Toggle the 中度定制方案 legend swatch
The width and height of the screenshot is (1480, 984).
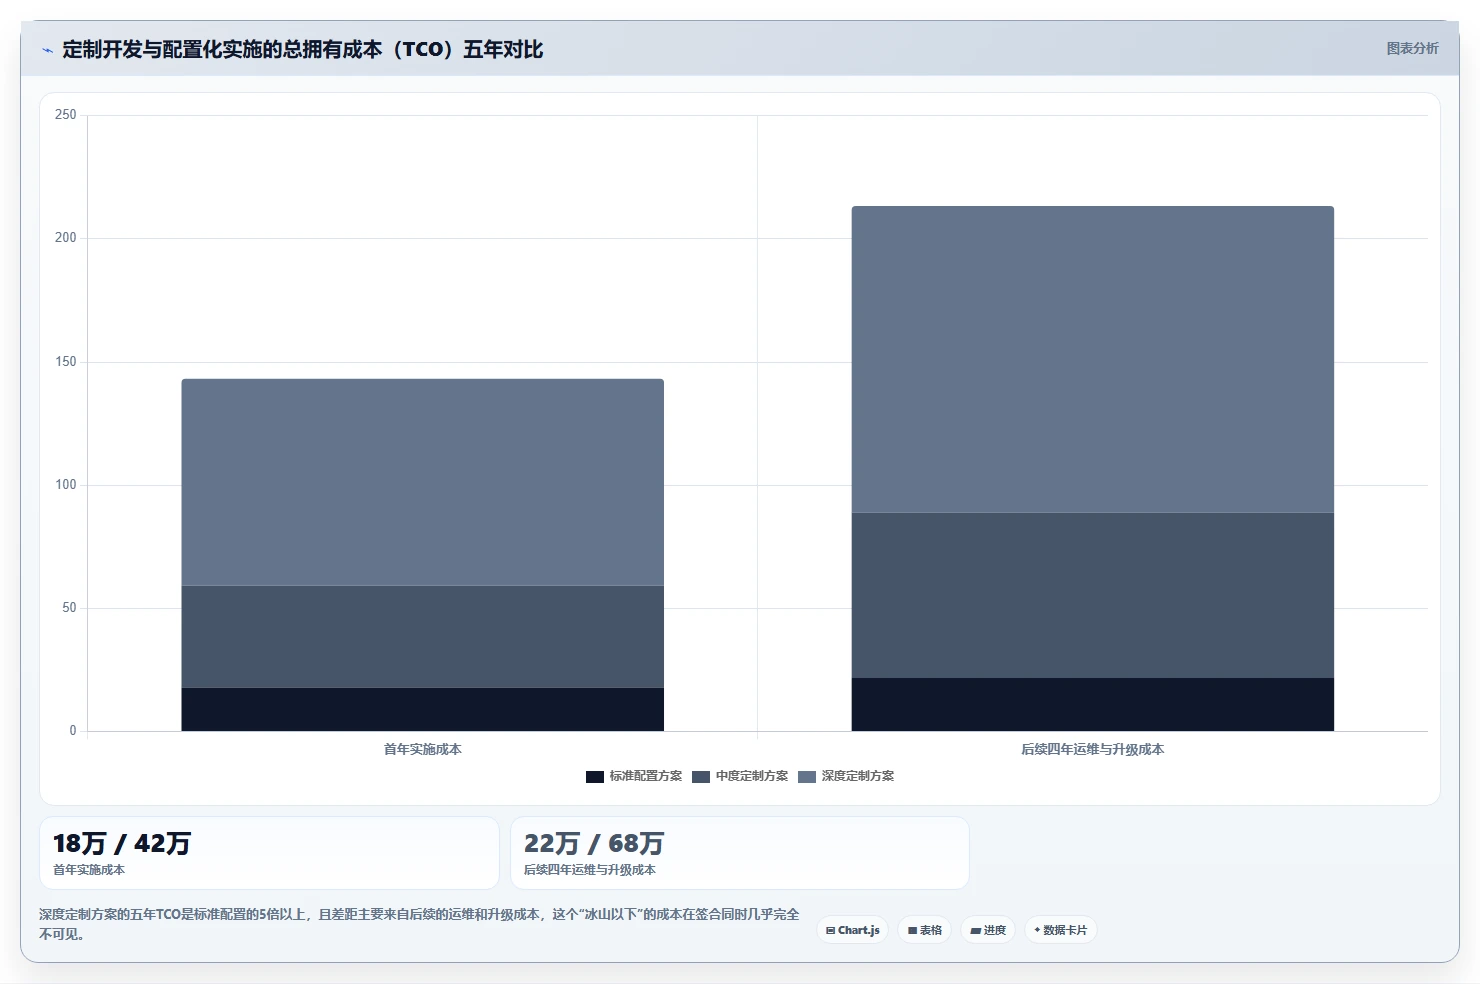(701, 777)
